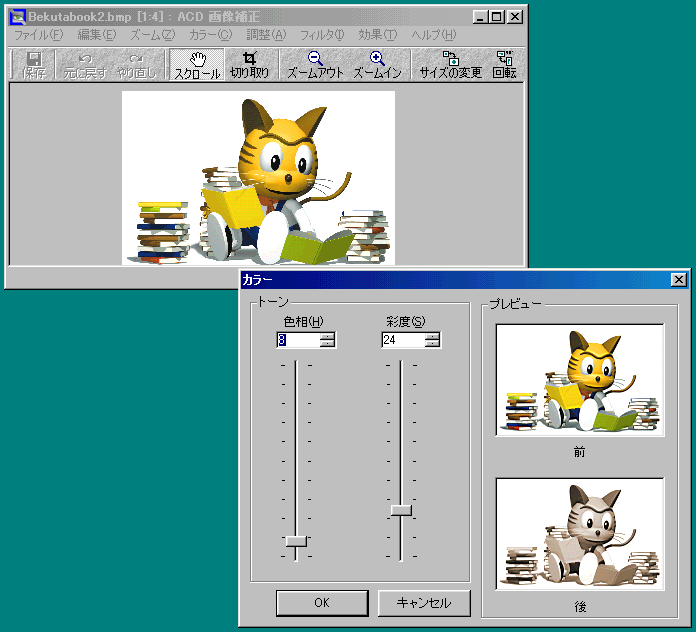Open the ファイル(F) menu

(38, 35)
